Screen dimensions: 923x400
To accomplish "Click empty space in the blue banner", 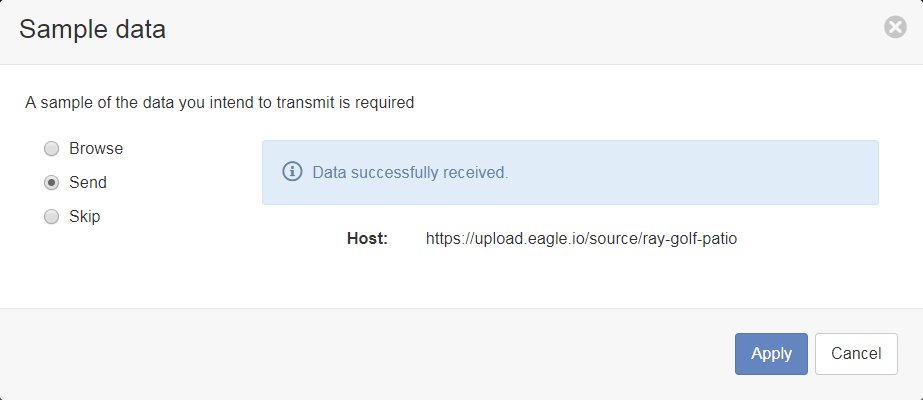I will click(x=695, y=172).
